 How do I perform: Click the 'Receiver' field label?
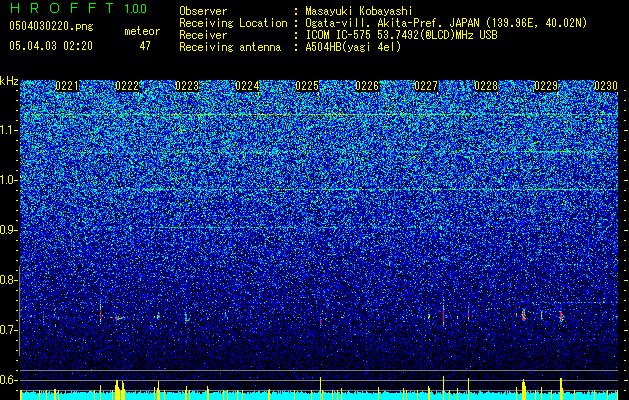203,35
